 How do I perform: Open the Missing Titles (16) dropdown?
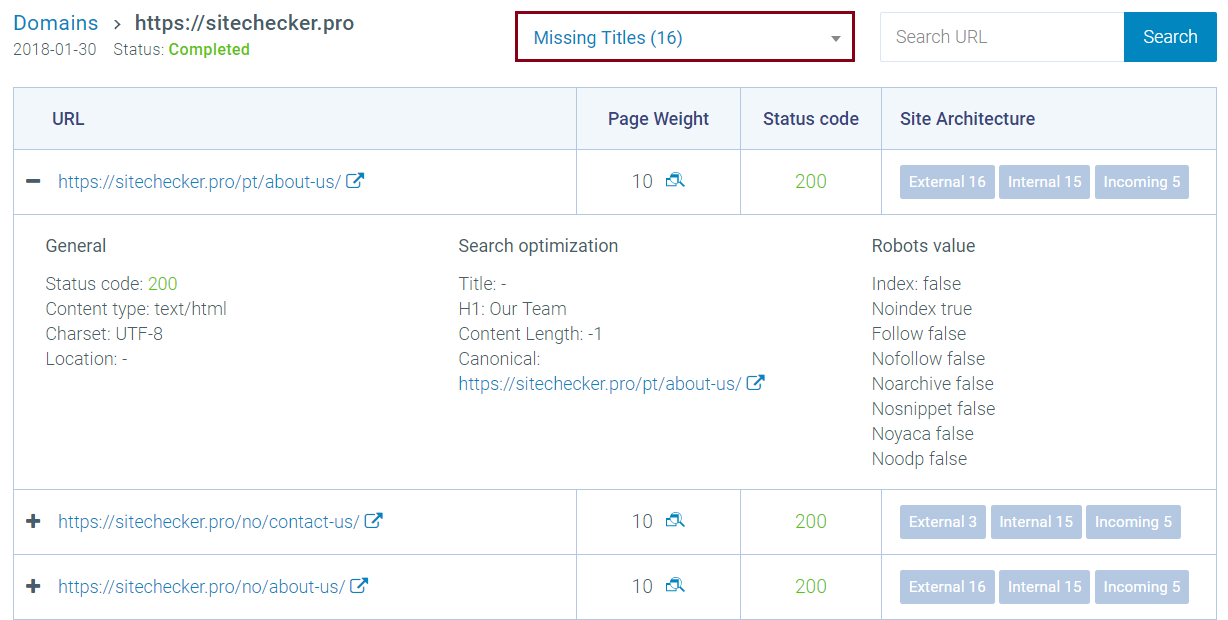[685, 37]
